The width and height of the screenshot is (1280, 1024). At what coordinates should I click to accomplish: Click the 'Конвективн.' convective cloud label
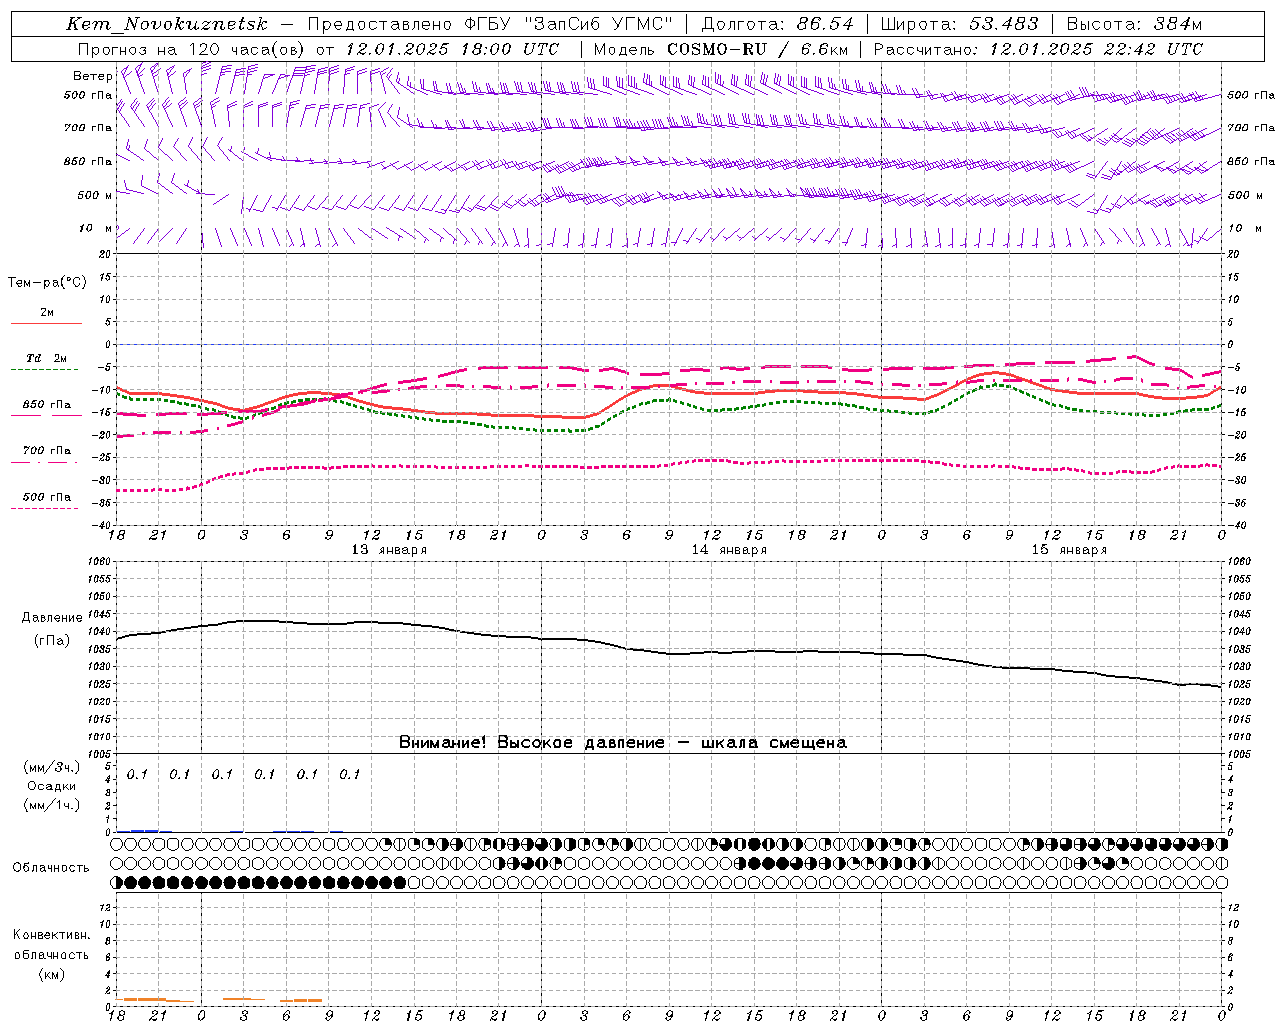[x=51, y=935]
